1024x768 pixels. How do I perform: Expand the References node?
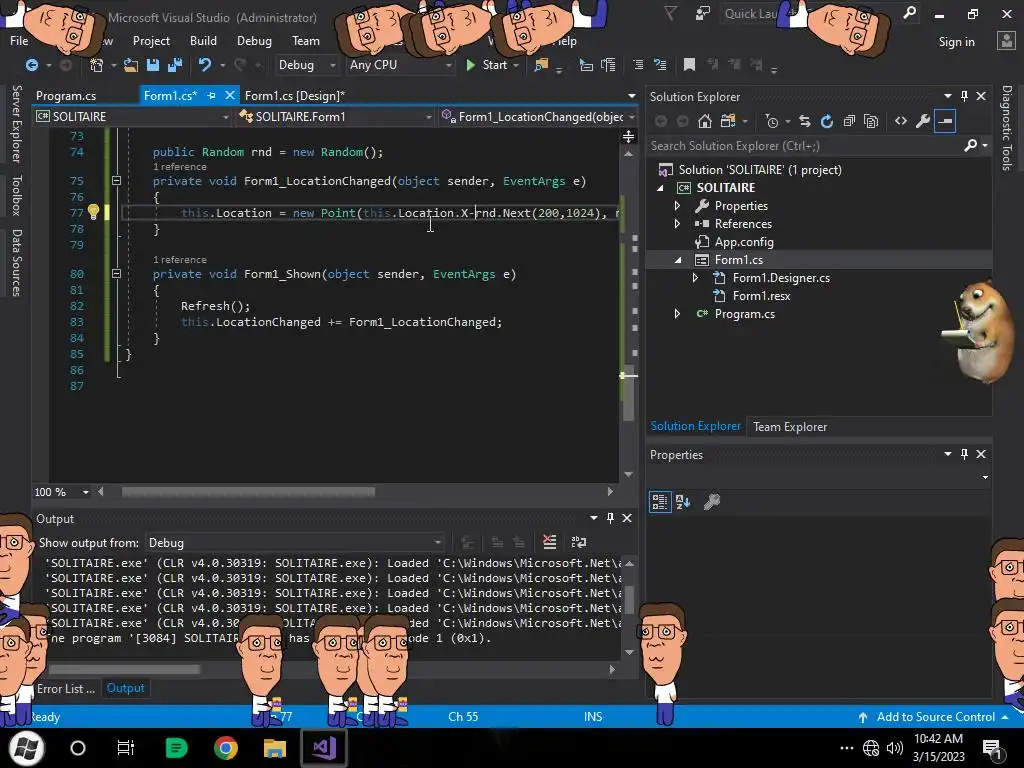(x=677, y=224)
